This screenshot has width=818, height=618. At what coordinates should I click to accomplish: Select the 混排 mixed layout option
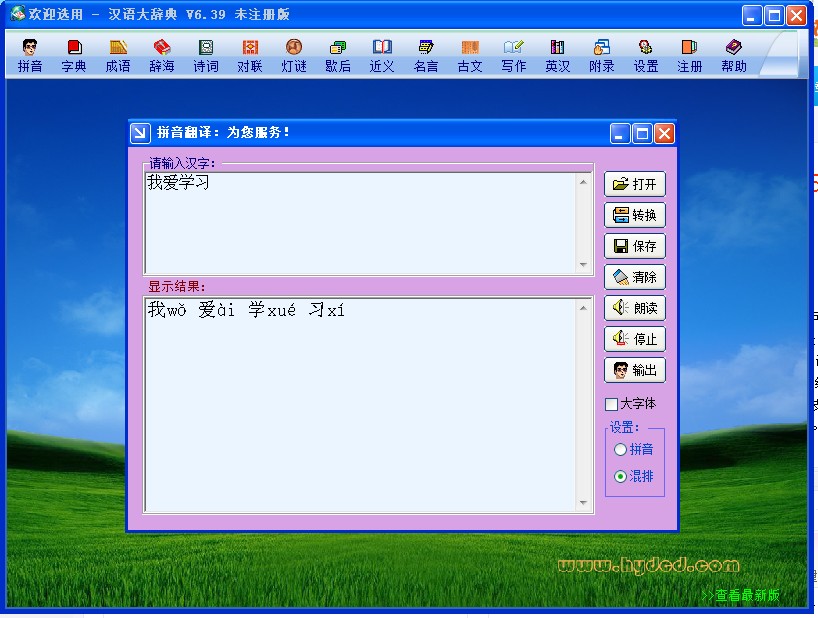pyautogui.click(x=621, y=477)
